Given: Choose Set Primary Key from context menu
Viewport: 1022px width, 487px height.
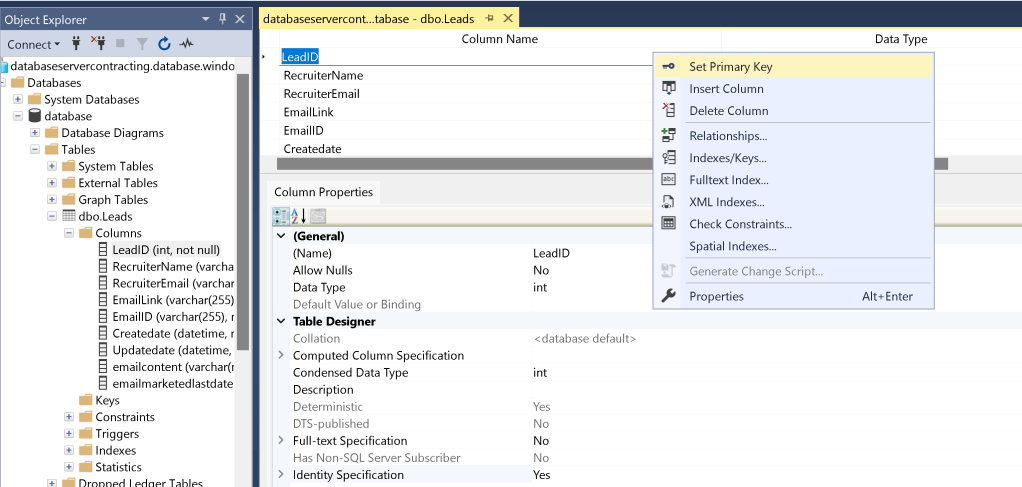Looking at the screenshot, I should (794, 66).
